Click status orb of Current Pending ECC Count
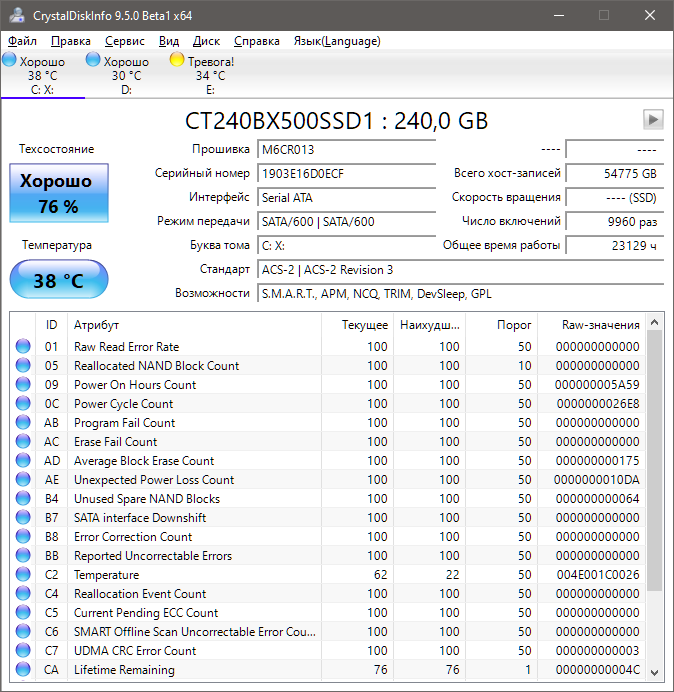The image size is (674, 692). tap(23, 612)
